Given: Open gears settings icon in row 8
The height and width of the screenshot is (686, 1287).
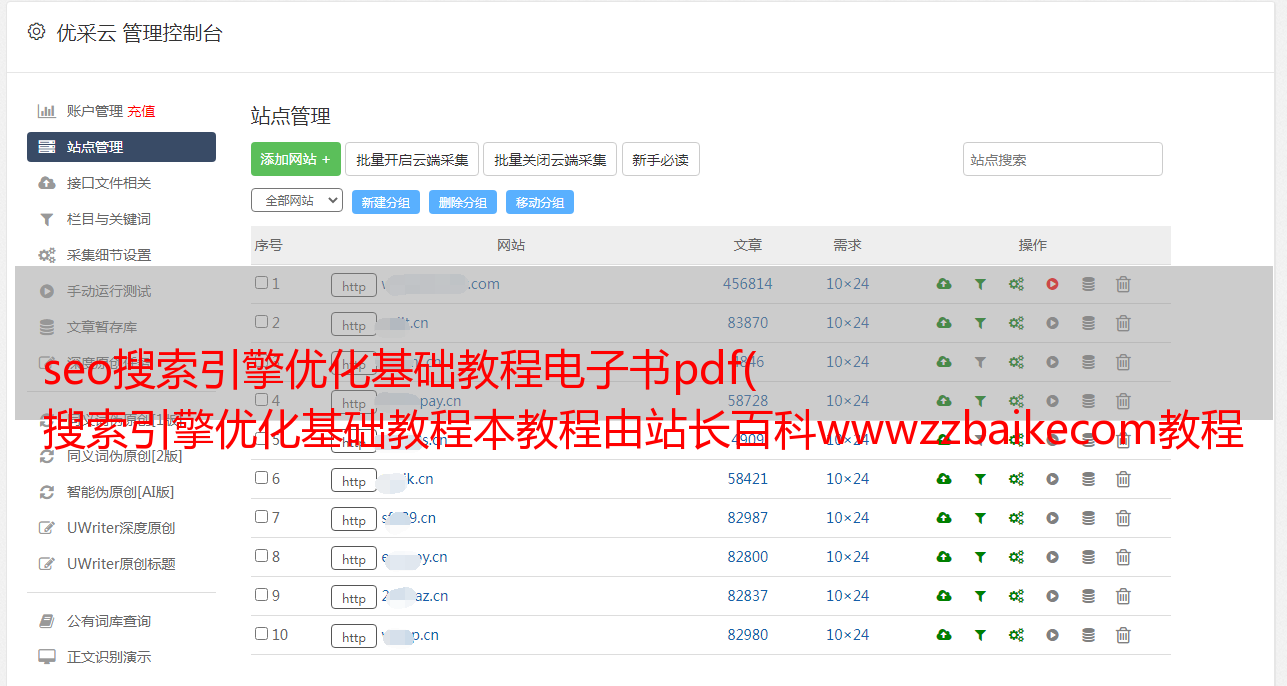Looking at the screenshot, I should (x=1016, y=557).
